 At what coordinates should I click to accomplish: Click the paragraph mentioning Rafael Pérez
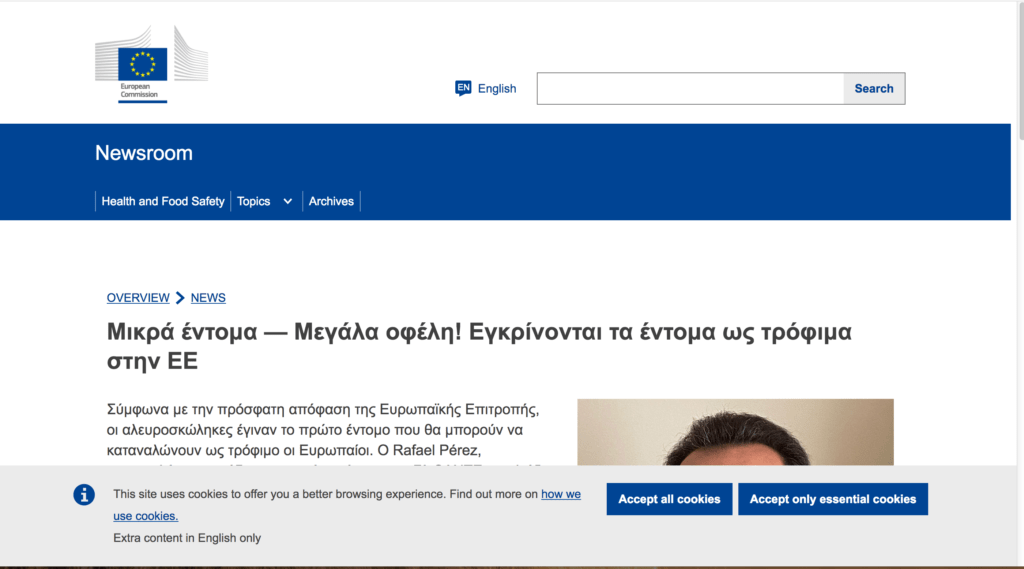pyautogui.click(x=324, y=432)
